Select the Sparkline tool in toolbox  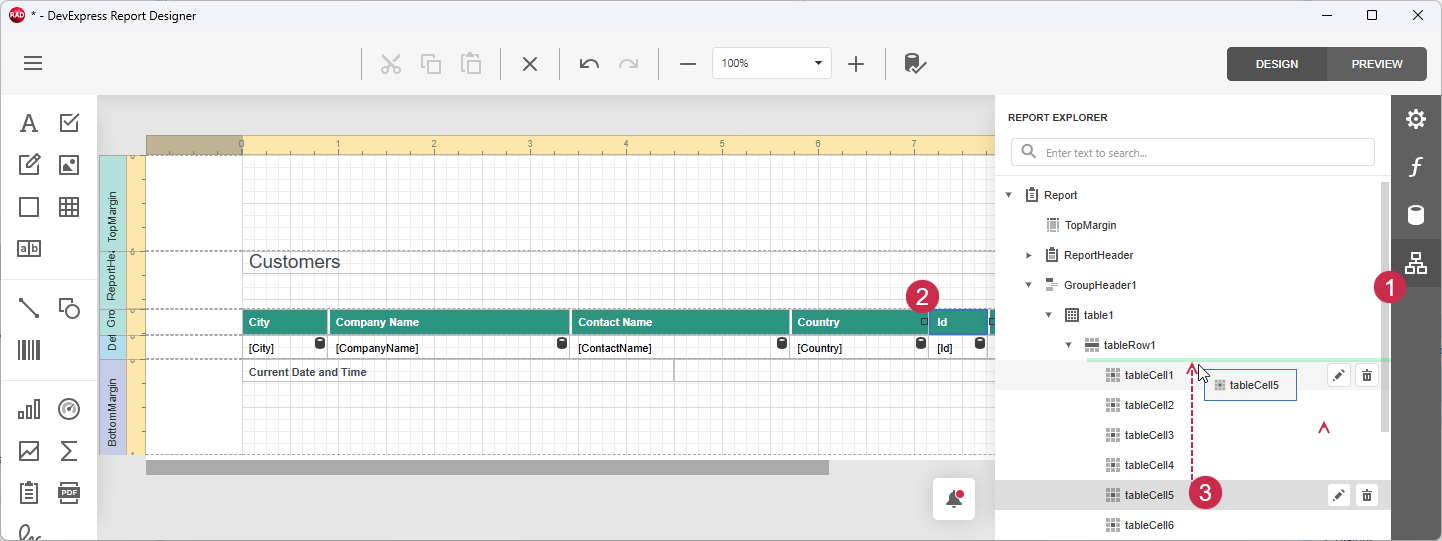tap(29, 451)
